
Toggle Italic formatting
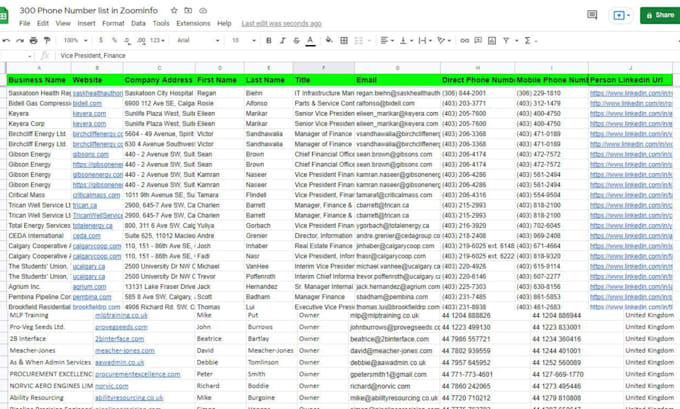click(283, 40)
